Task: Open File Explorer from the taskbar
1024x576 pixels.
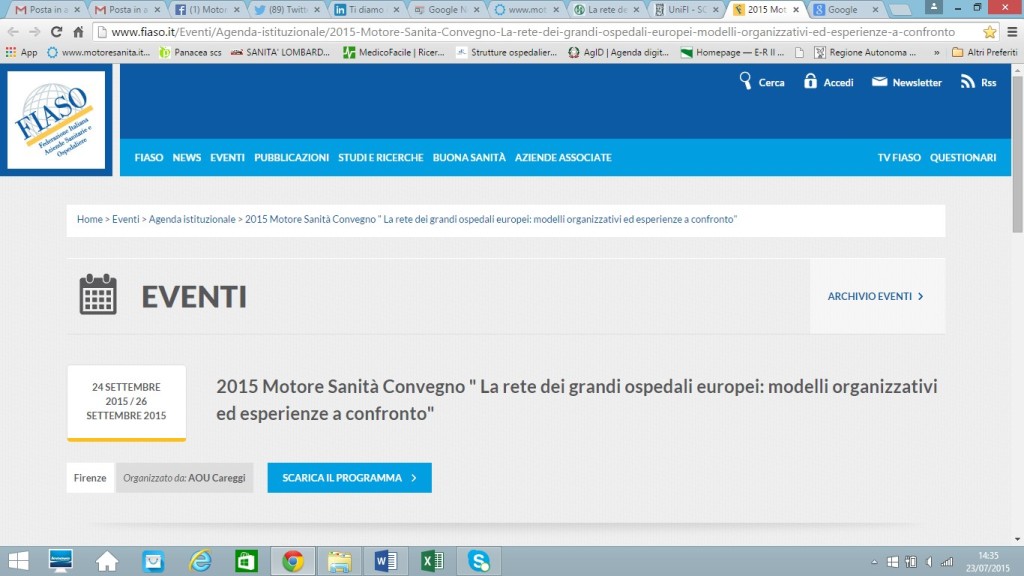Action: tap(340, 561)
